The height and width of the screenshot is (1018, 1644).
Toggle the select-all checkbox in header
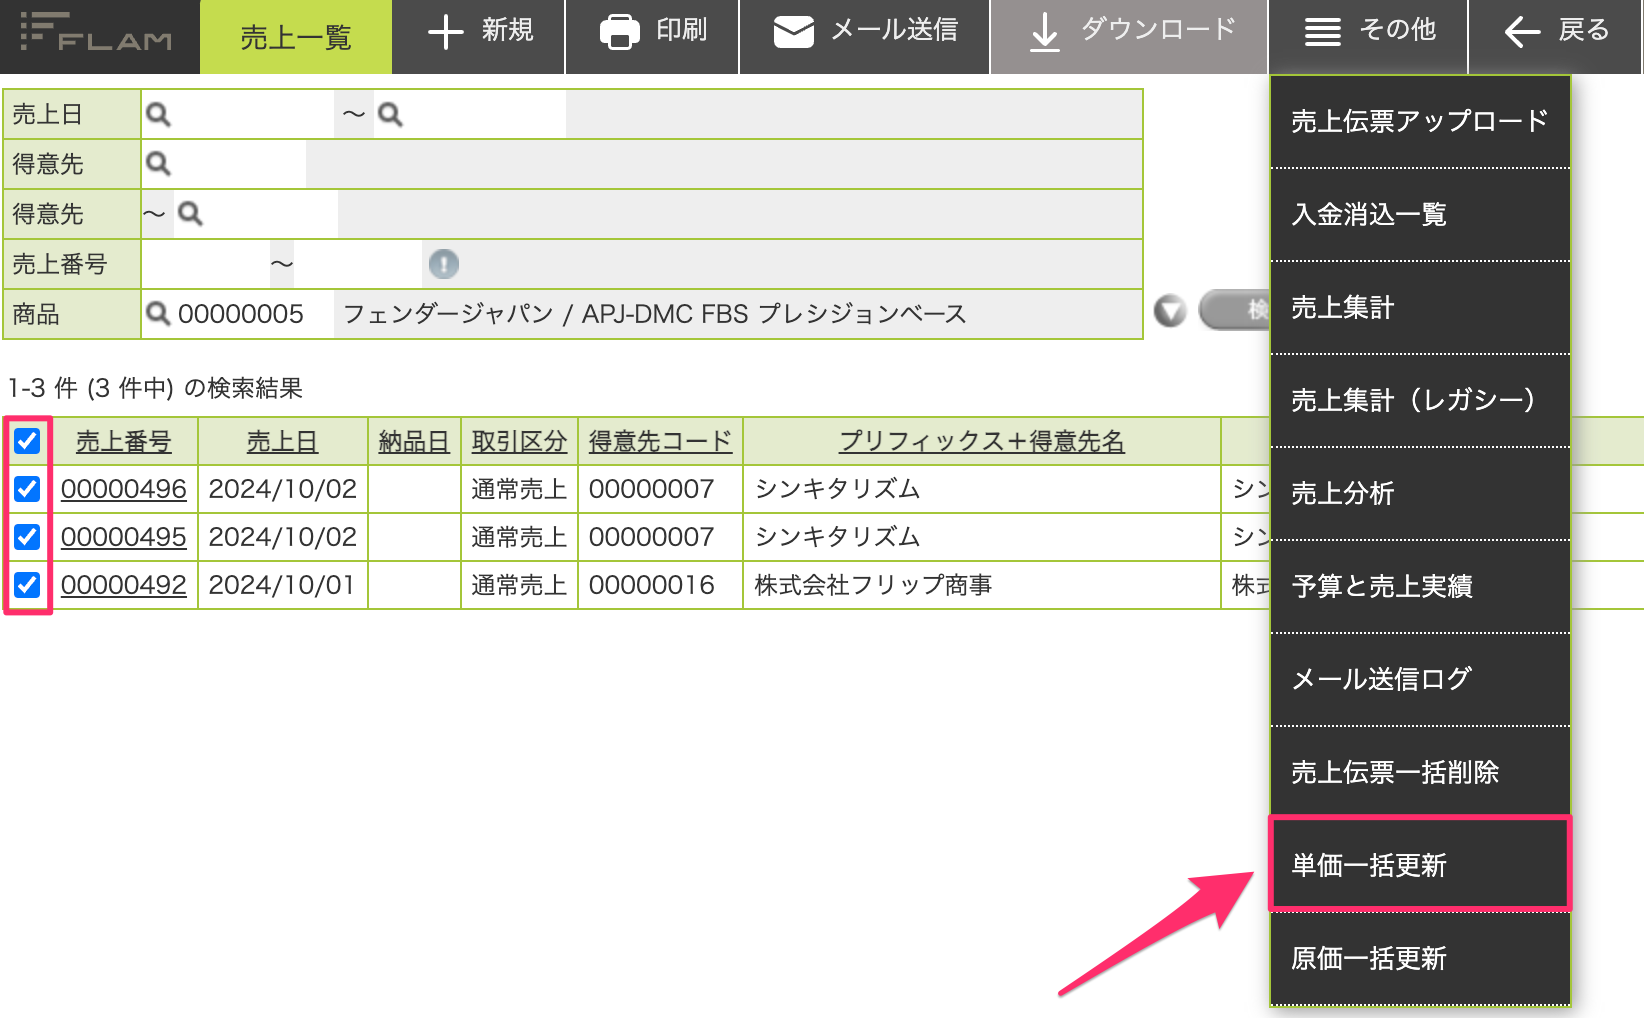coord(27,441)
